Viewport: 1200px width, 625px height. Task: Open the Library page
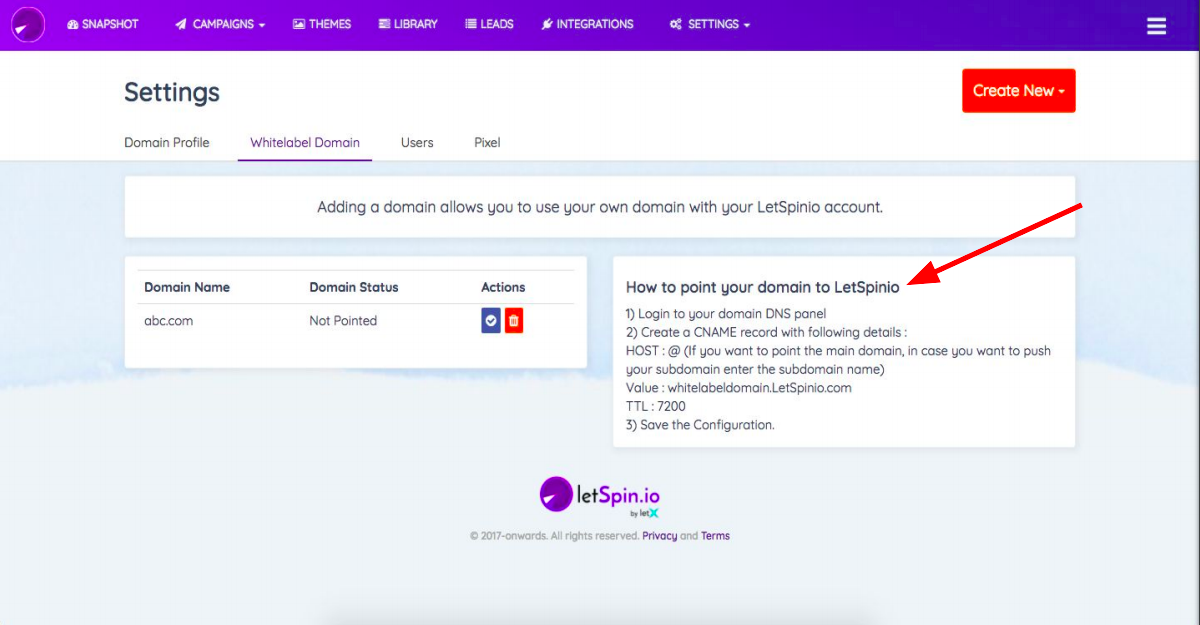(x=408, y=24)
